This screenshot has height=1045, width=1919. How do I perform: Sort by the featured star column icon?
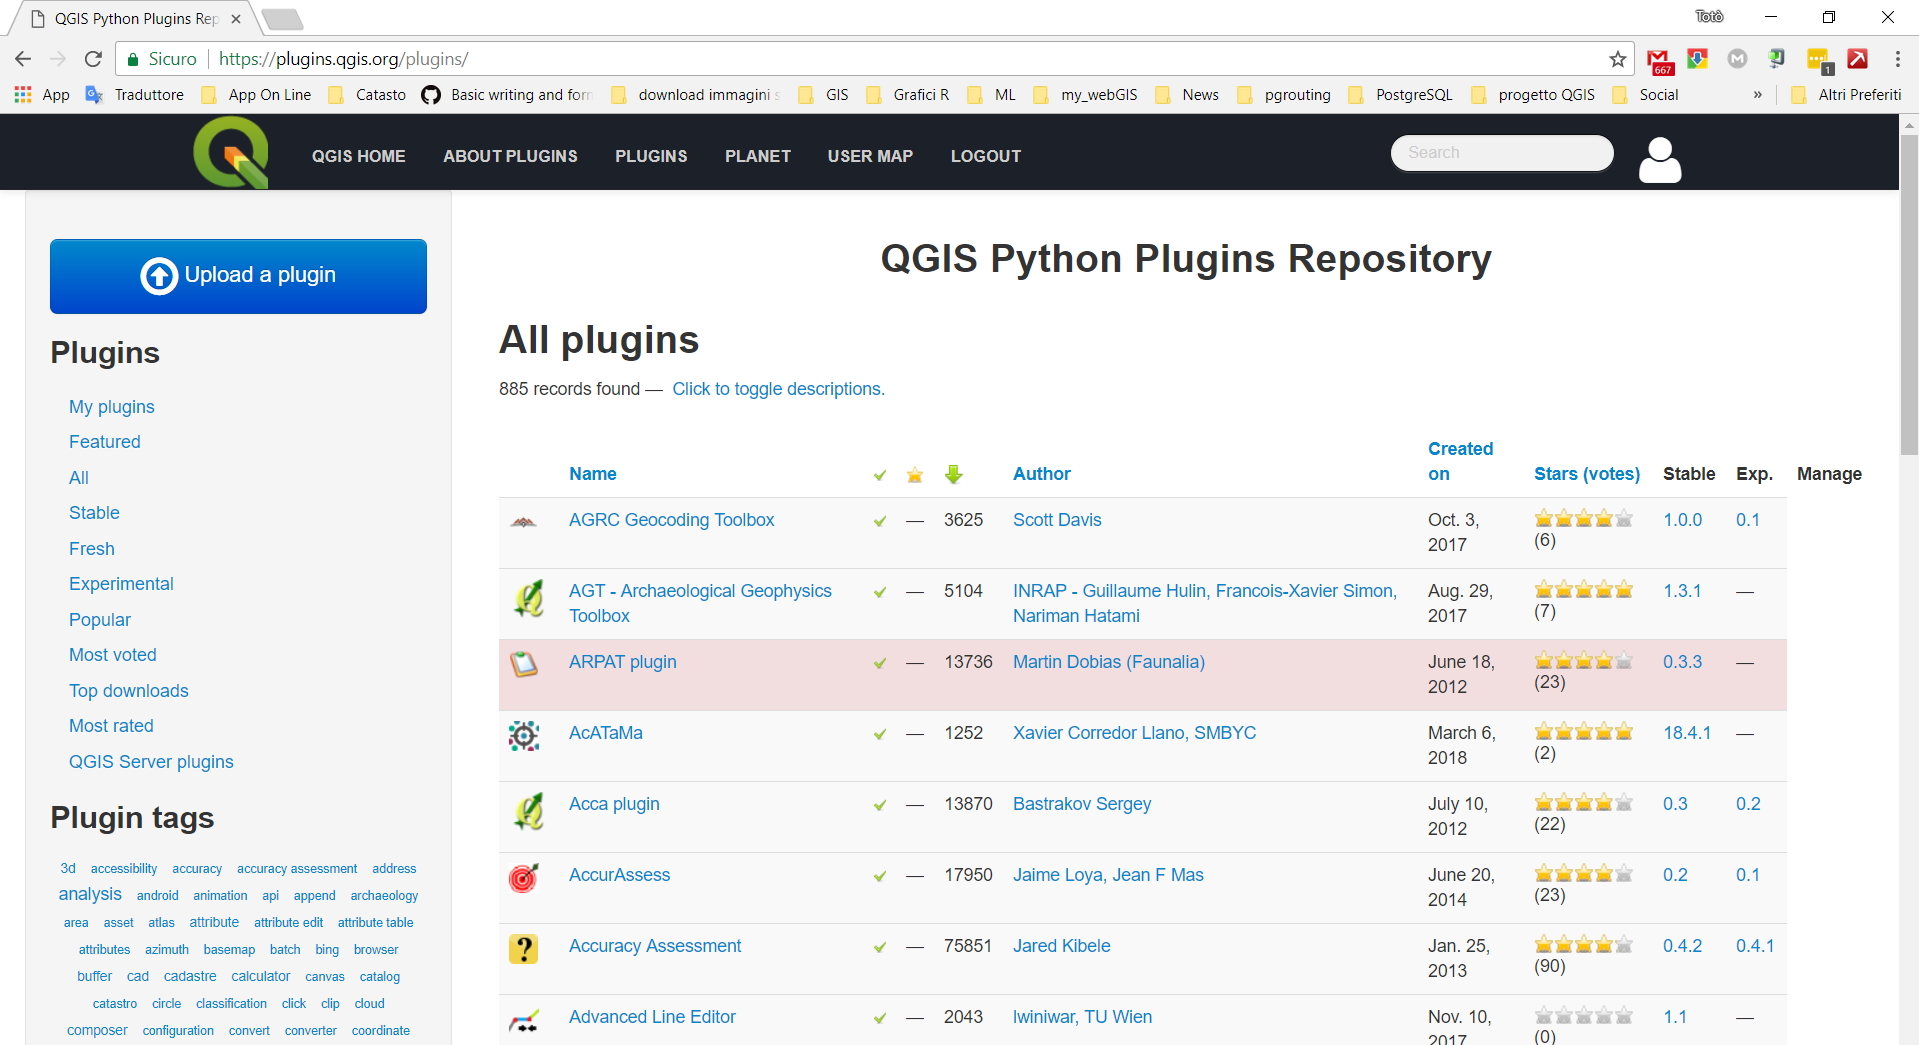click(x=914, y=475)
